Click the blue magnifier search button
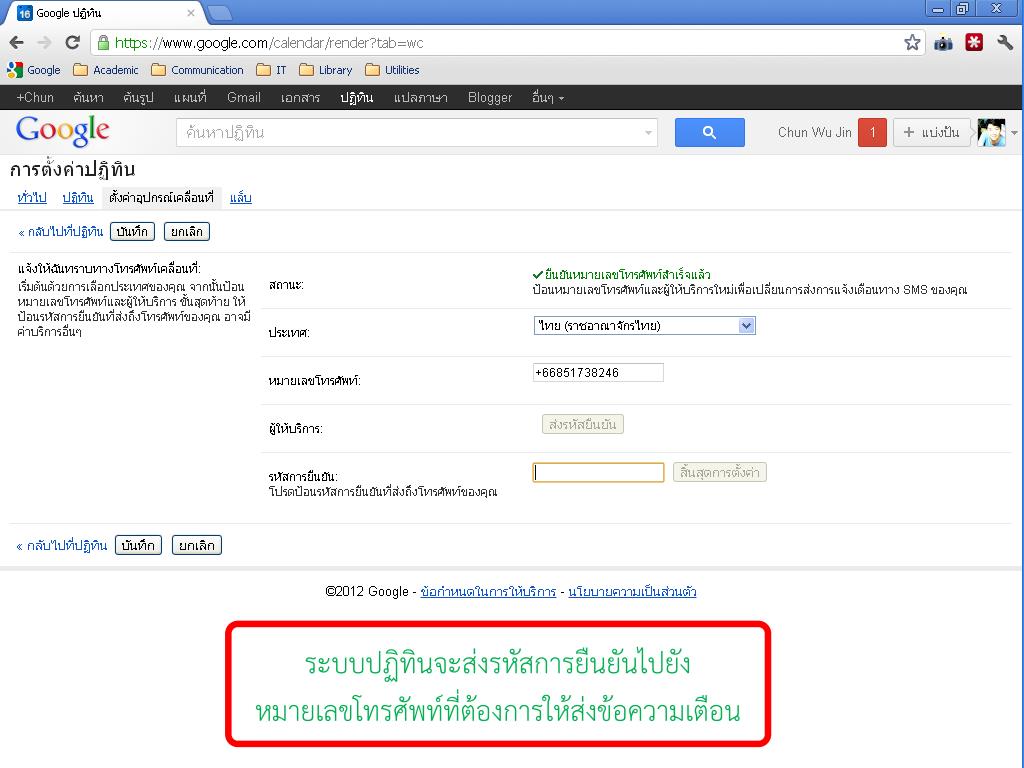Image resolution: width=1024 pixels, height=768 pixels. pos(709,133)
